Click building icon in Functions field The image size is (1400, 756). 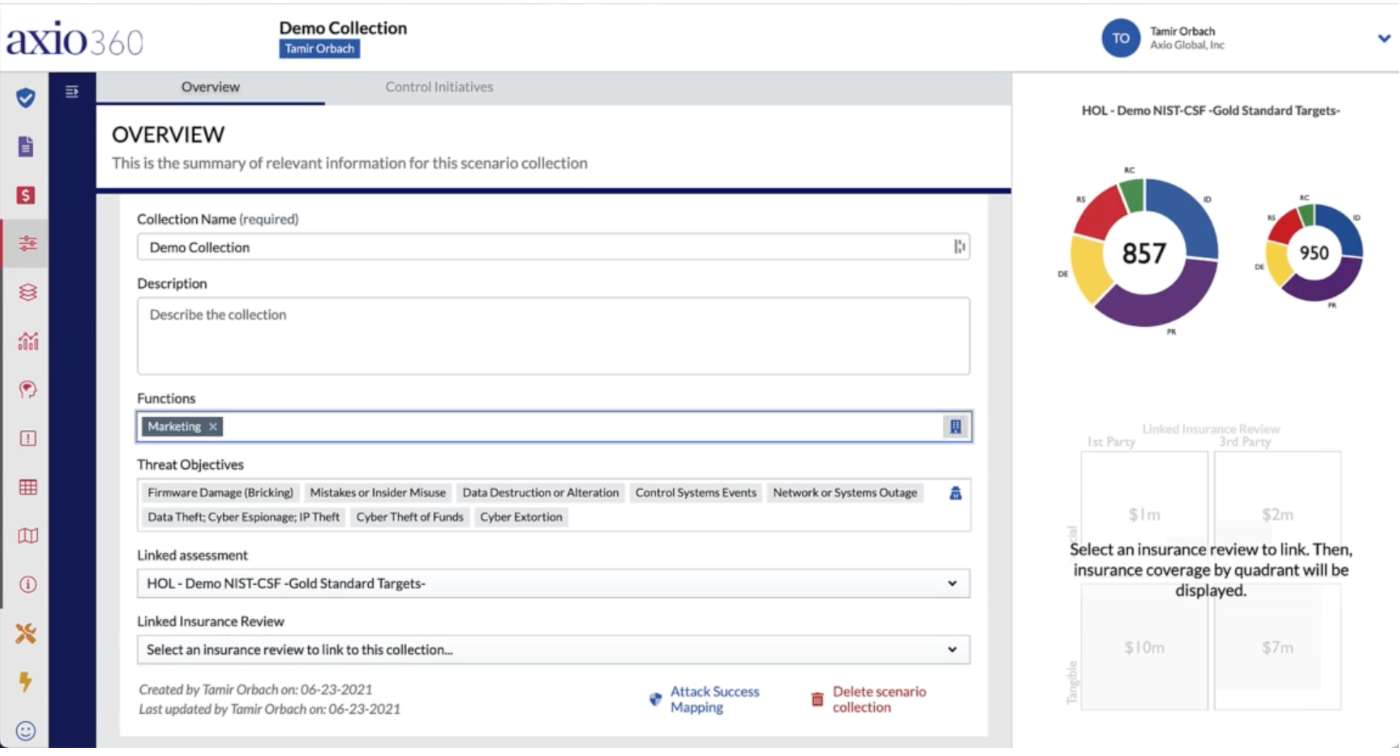pyautogui.click(x=955, y=427)
